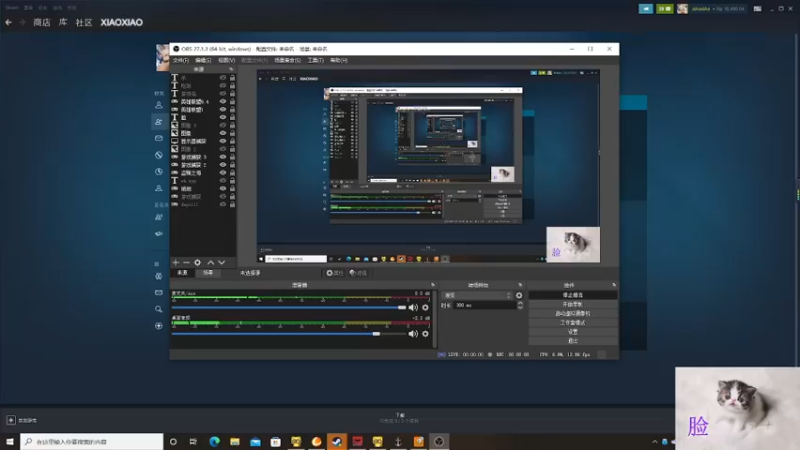Toggle the lock on the 脸 source

(x=232, y=117)
